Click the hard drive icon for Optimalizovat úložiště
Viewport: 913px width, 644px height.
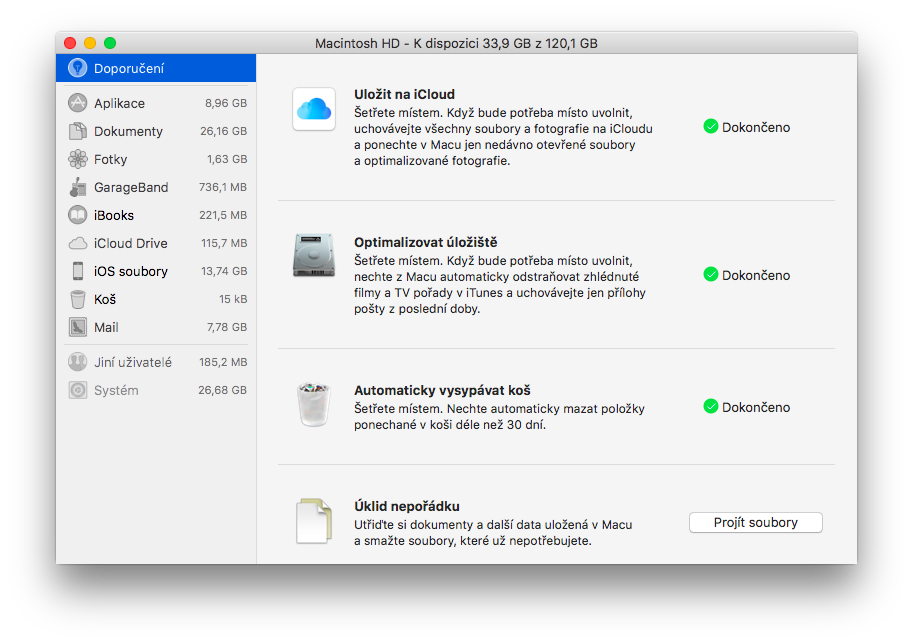(313, 256)
